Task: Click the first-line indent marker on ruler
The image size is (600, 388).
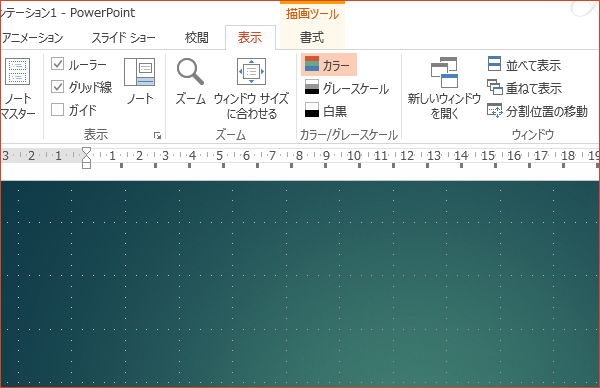Action: click(86, 150)
